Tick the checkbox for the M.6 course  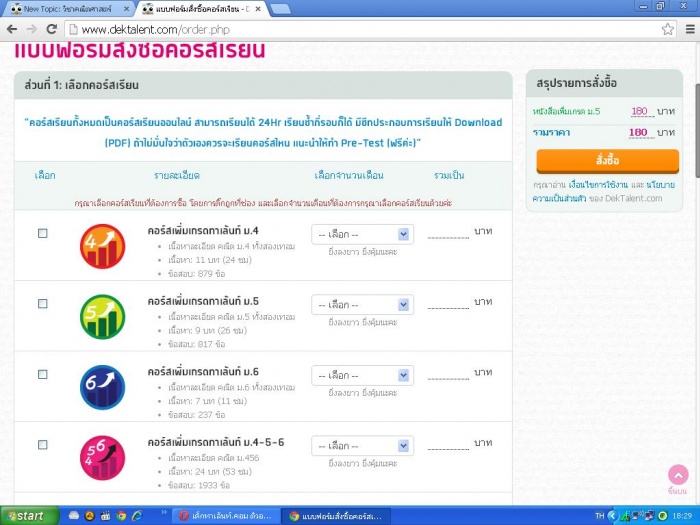pyautogui.click(x=43, y=374)
